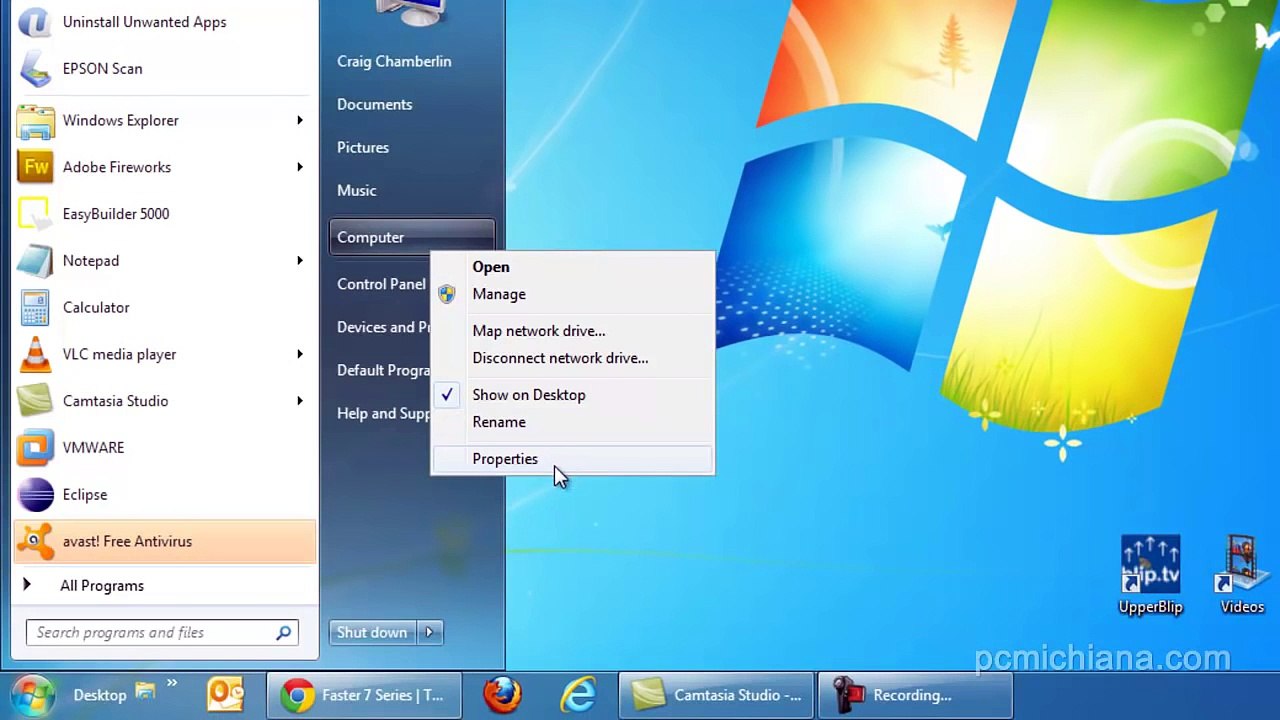Click the UpperBlip desktop shortcut
This screenshot has height=720, width=1280.
pyautogui.click(x=1150, y=575)
